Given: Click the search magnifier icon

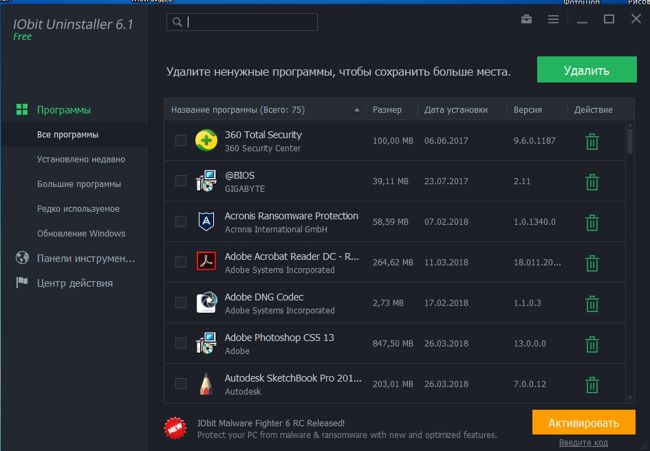Looking at the screenshot, I should point(177,22).
